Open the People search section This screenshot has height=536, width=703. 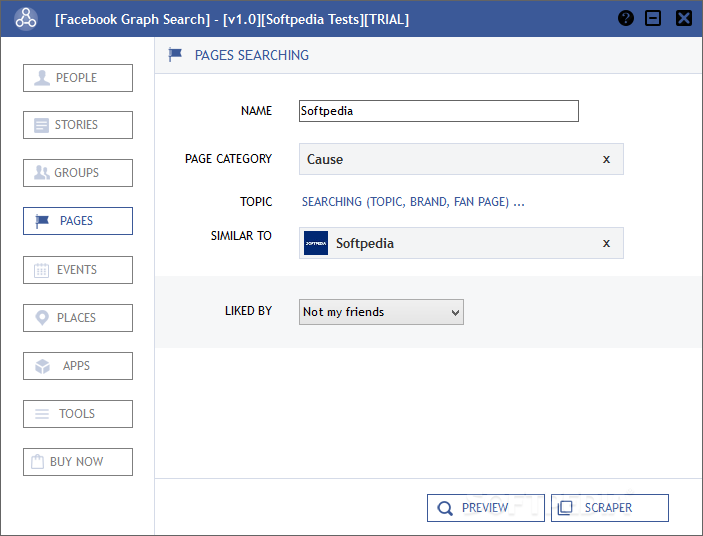pyautogui.click(x=78, y=78)
